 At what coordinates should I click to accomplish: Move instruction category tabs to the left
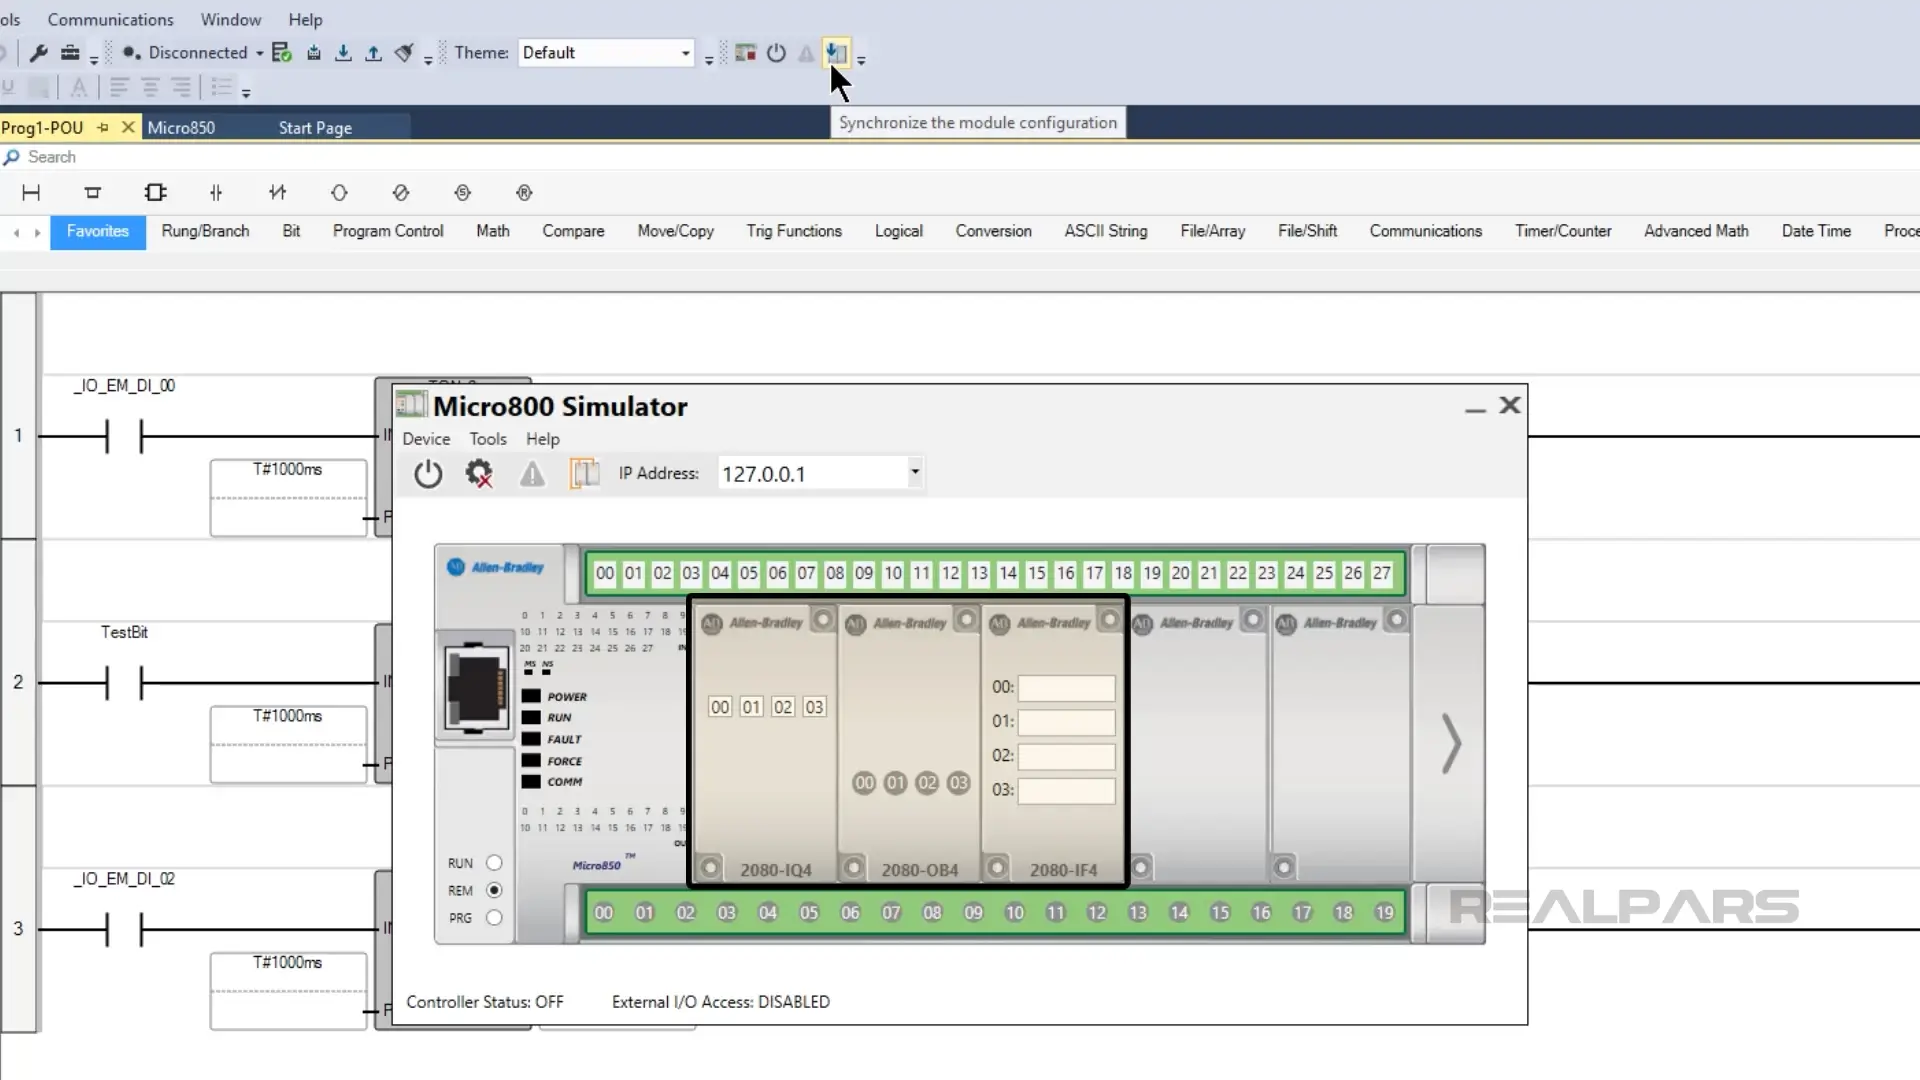(16, 232)
